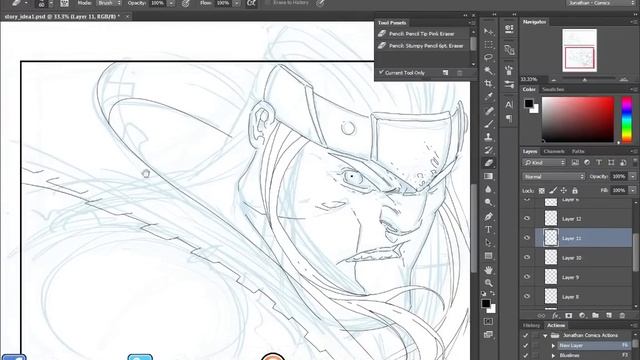Open the Character panel icon
Viewport: 640px width, 360px height.
point(509,104)
